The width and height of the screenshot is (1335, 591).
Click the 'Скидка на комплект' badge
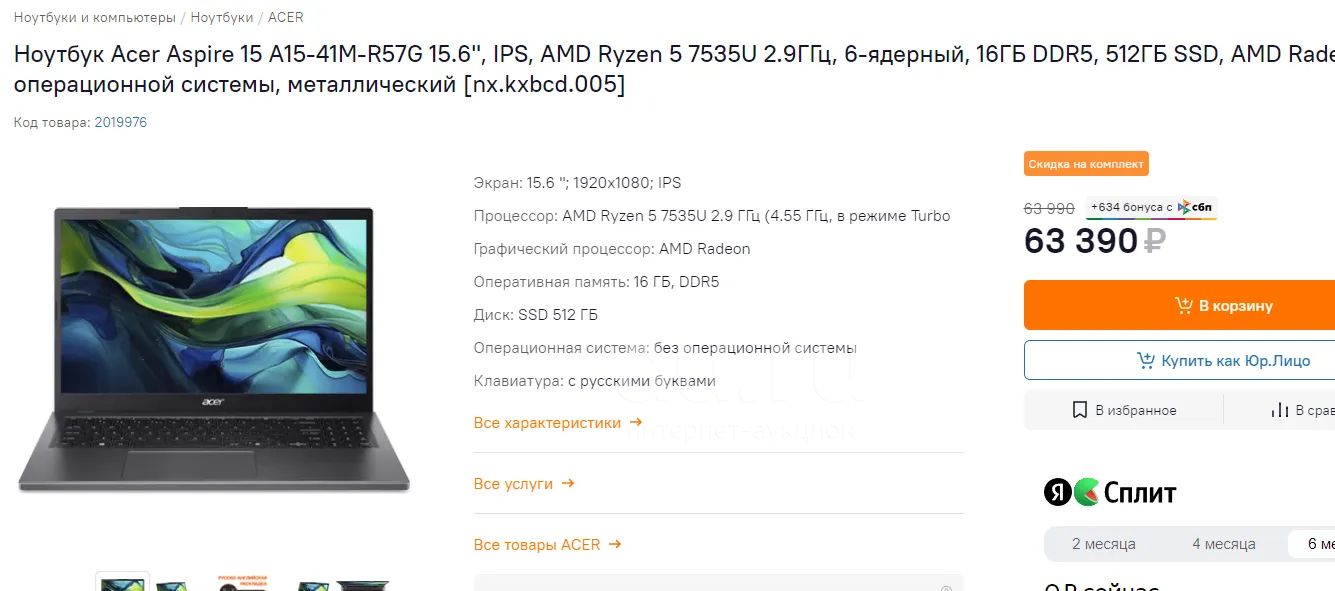[1086, 164]
